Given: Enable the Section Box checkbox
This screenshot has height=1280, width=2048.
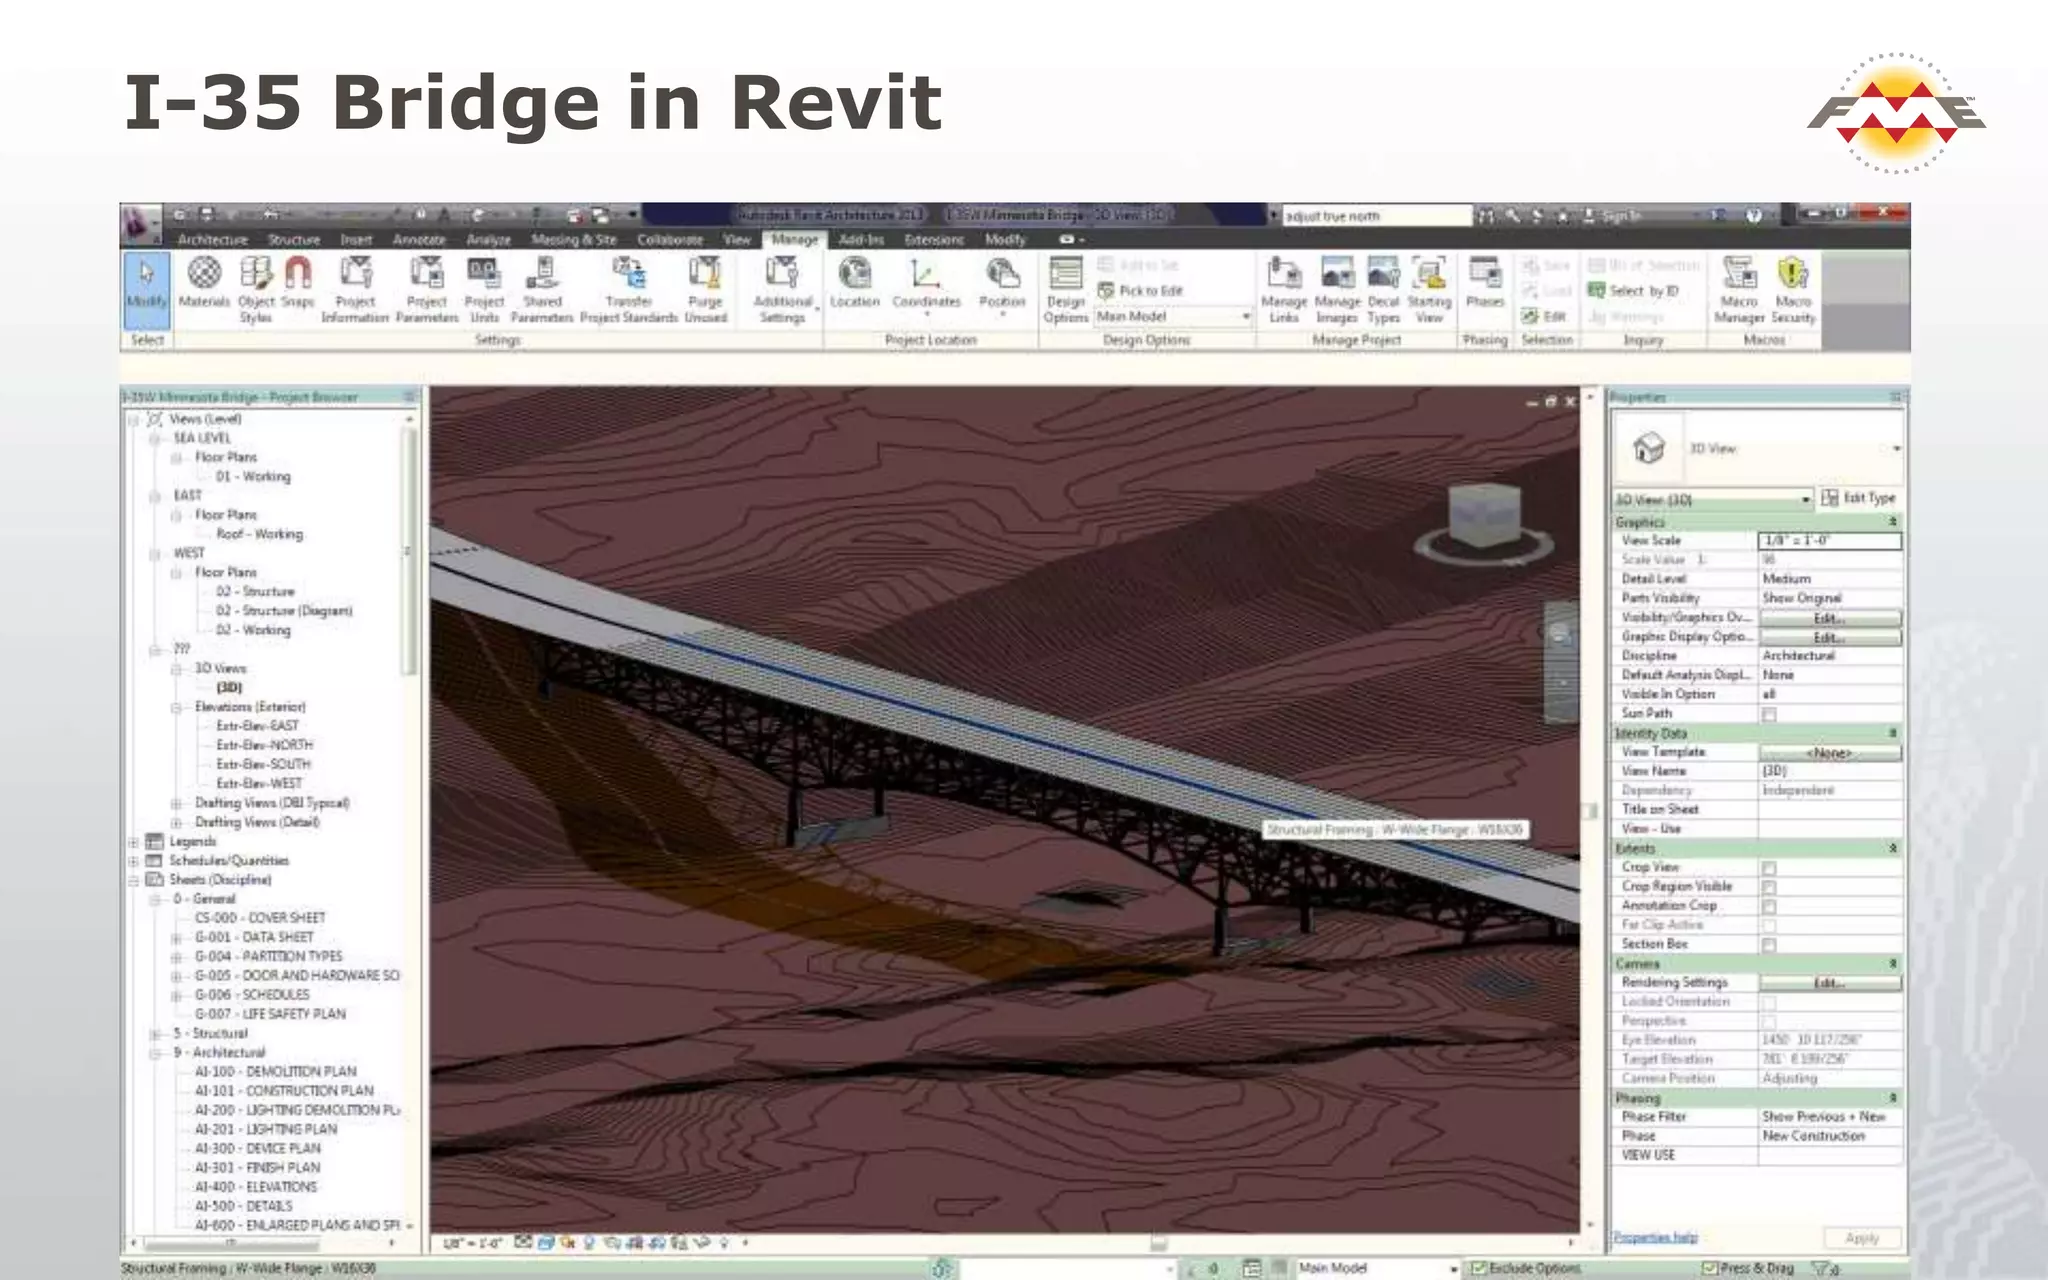Looking at the screenshot, I should tap(1769, 945).
